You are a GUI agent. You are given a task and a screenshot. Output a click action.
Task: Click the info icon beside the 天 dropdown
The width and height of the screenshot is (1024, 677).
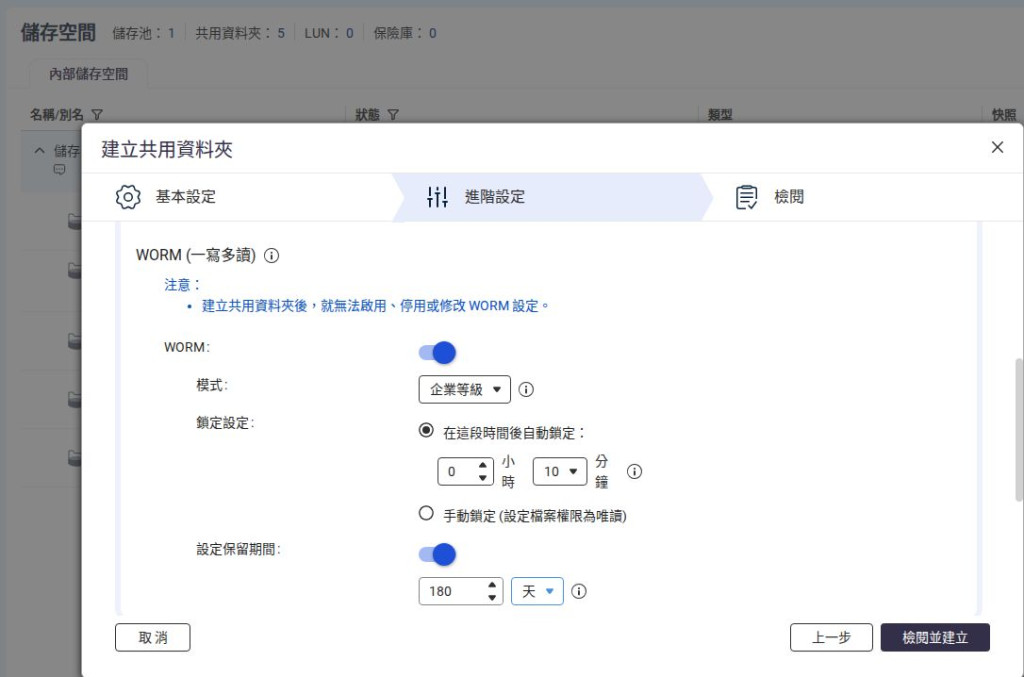[579, 591]
